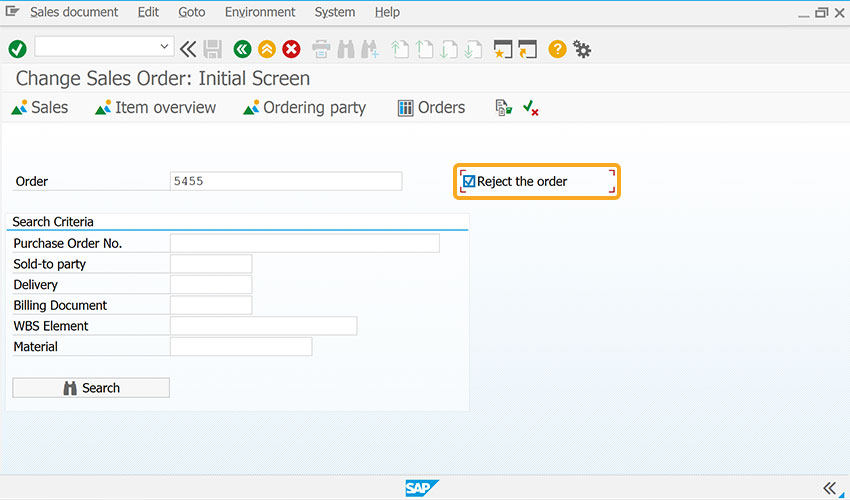
Task: Click the Find Next binoculars icon
Action: (370, 49)
